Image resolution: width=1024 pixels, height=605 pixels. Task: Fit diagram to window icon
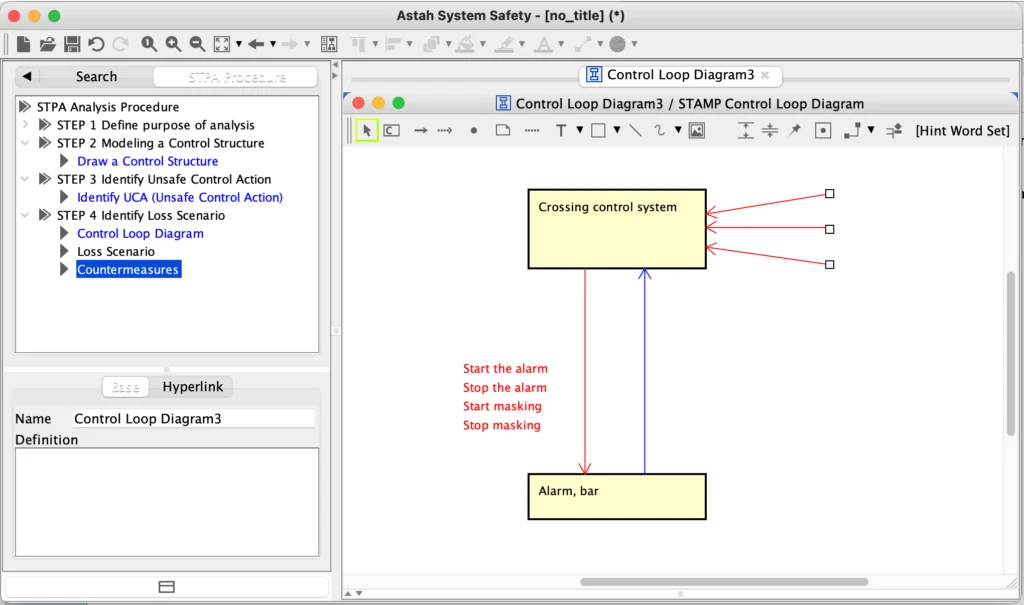[x=222, y=44]
